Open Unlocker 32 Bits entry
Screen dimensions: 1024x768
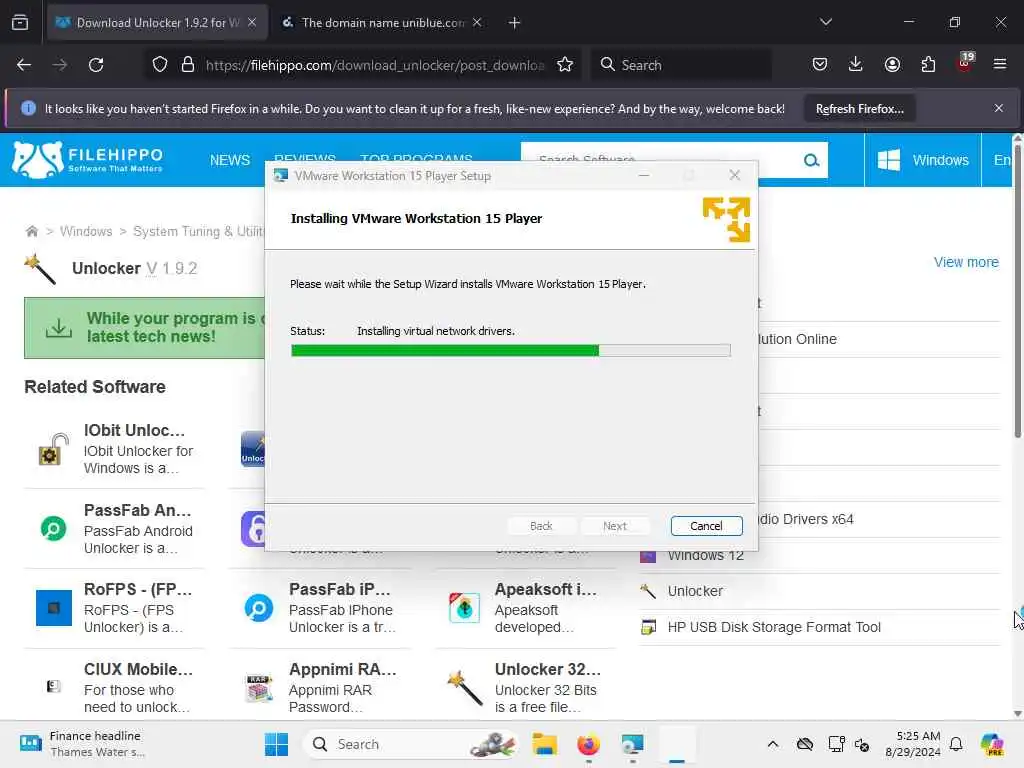tap(526, 688)
